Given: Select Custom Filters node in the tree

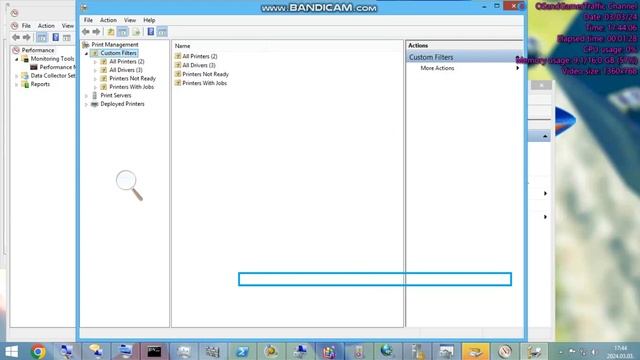Looking at the screenshot, I should click(118, 53).
